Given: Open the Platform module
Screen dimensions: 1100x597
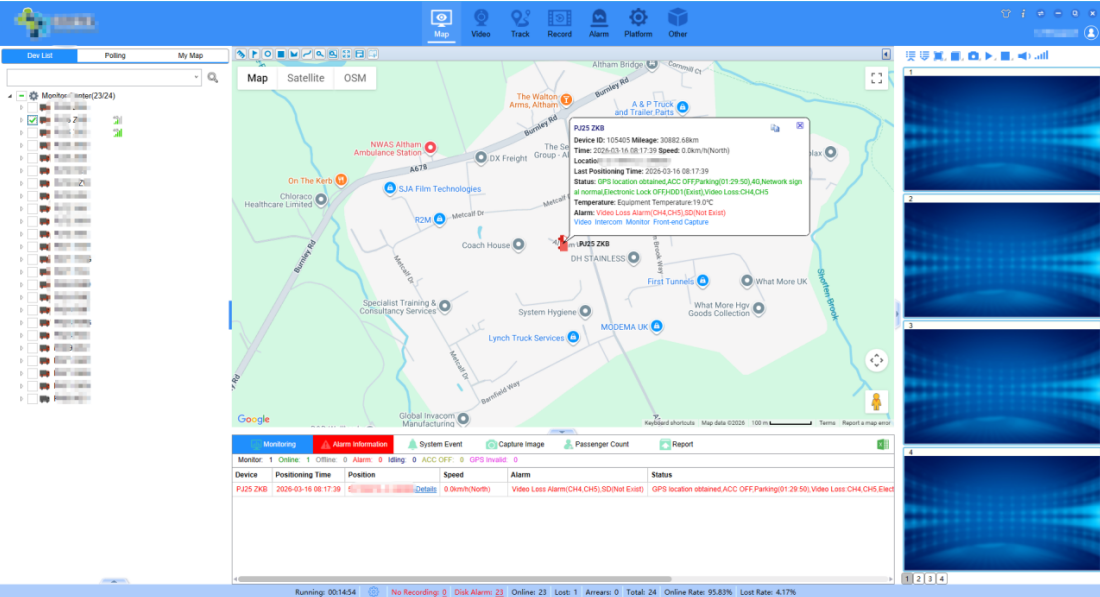Looking at the screenshot, I should coord(638,23).
